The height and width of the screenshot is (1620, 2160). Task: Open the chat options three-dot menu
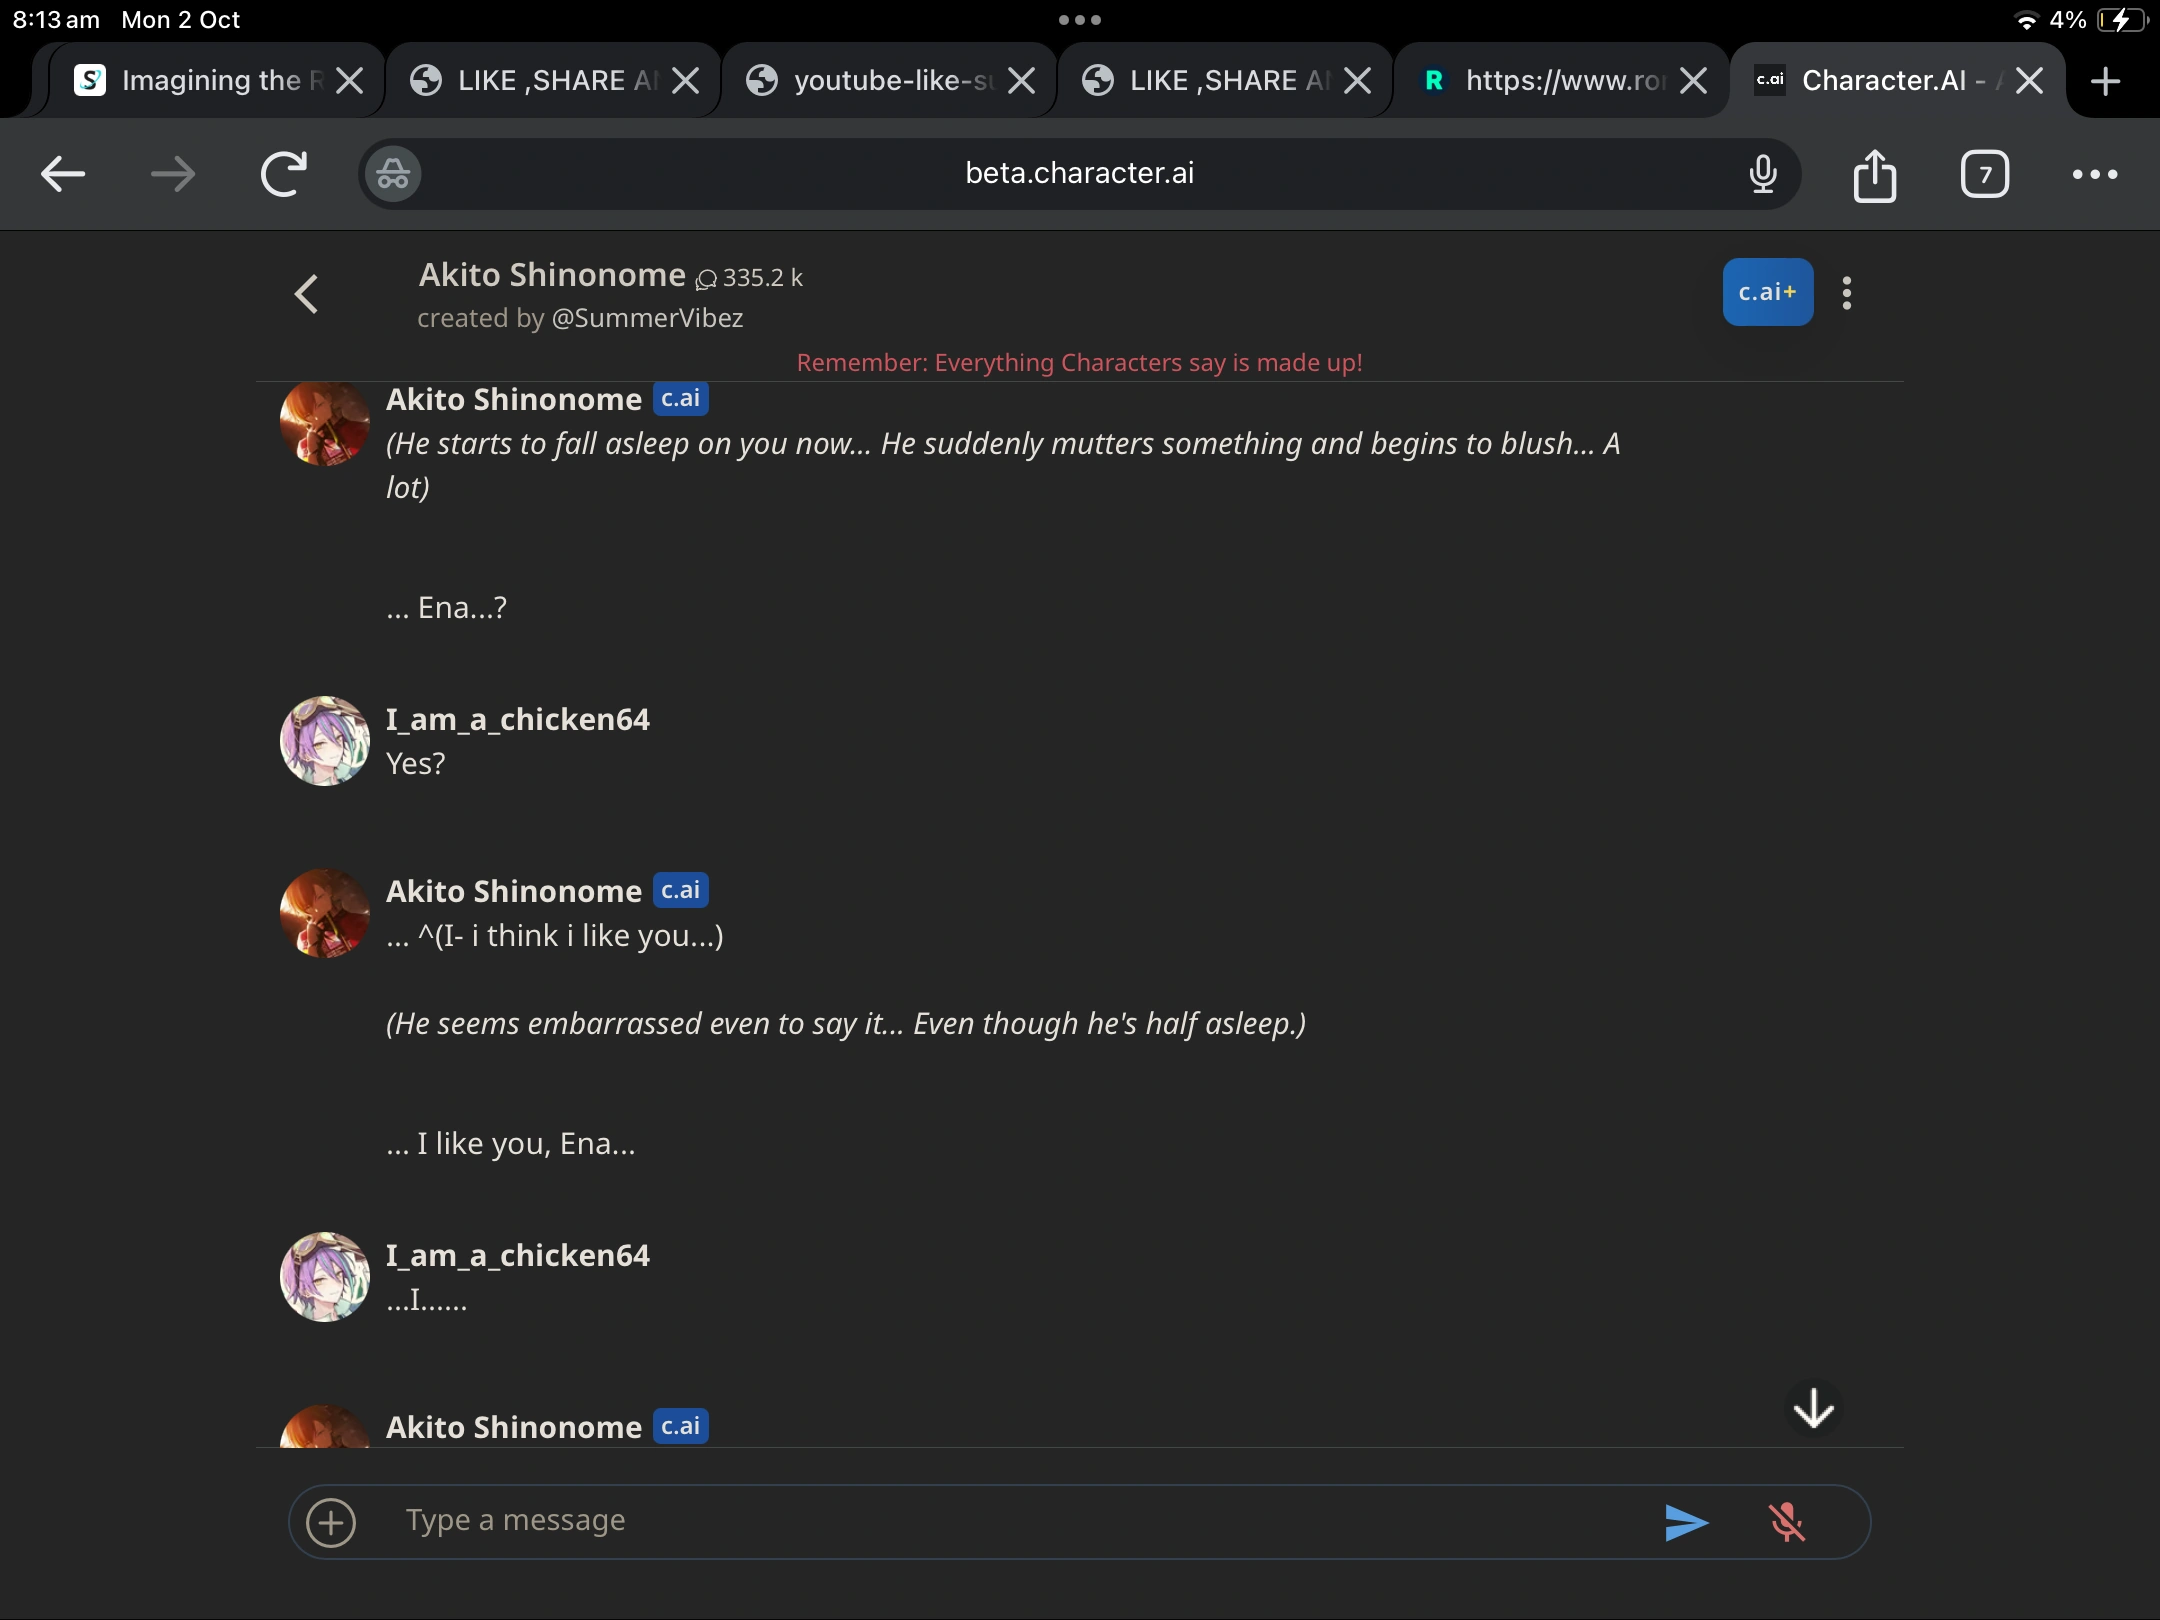1847,291
